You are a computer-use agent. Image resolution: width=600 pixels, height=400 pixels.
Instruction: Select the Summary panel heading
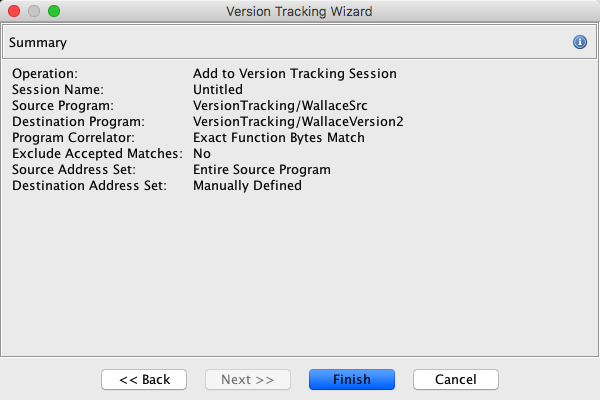40,43
